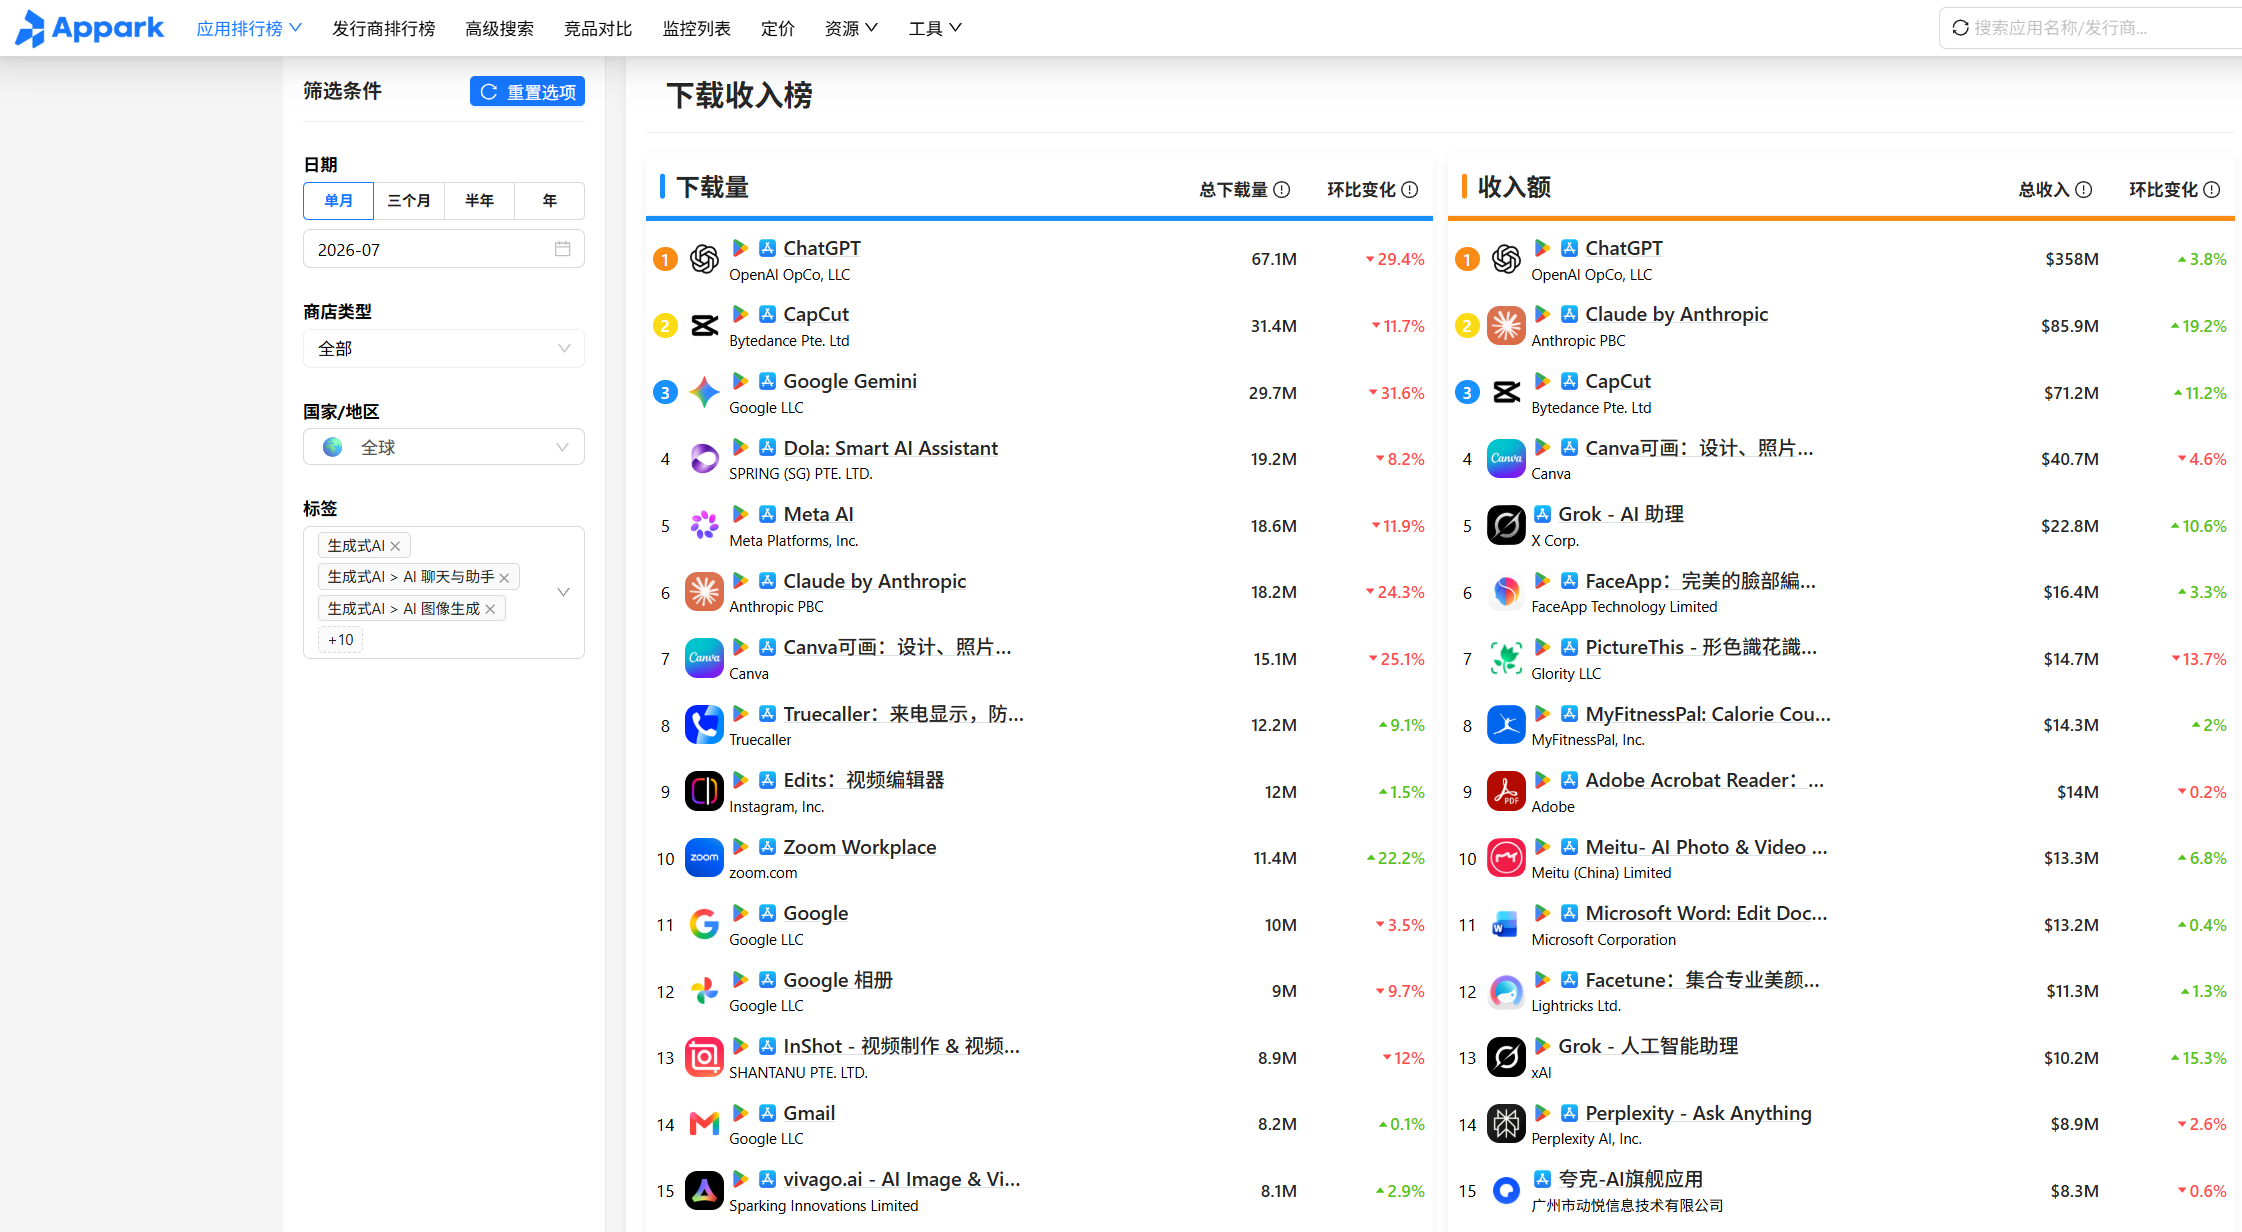Remove the AI 图像生成 tag
This screenshot has height=1232, width=2242.
491,609
